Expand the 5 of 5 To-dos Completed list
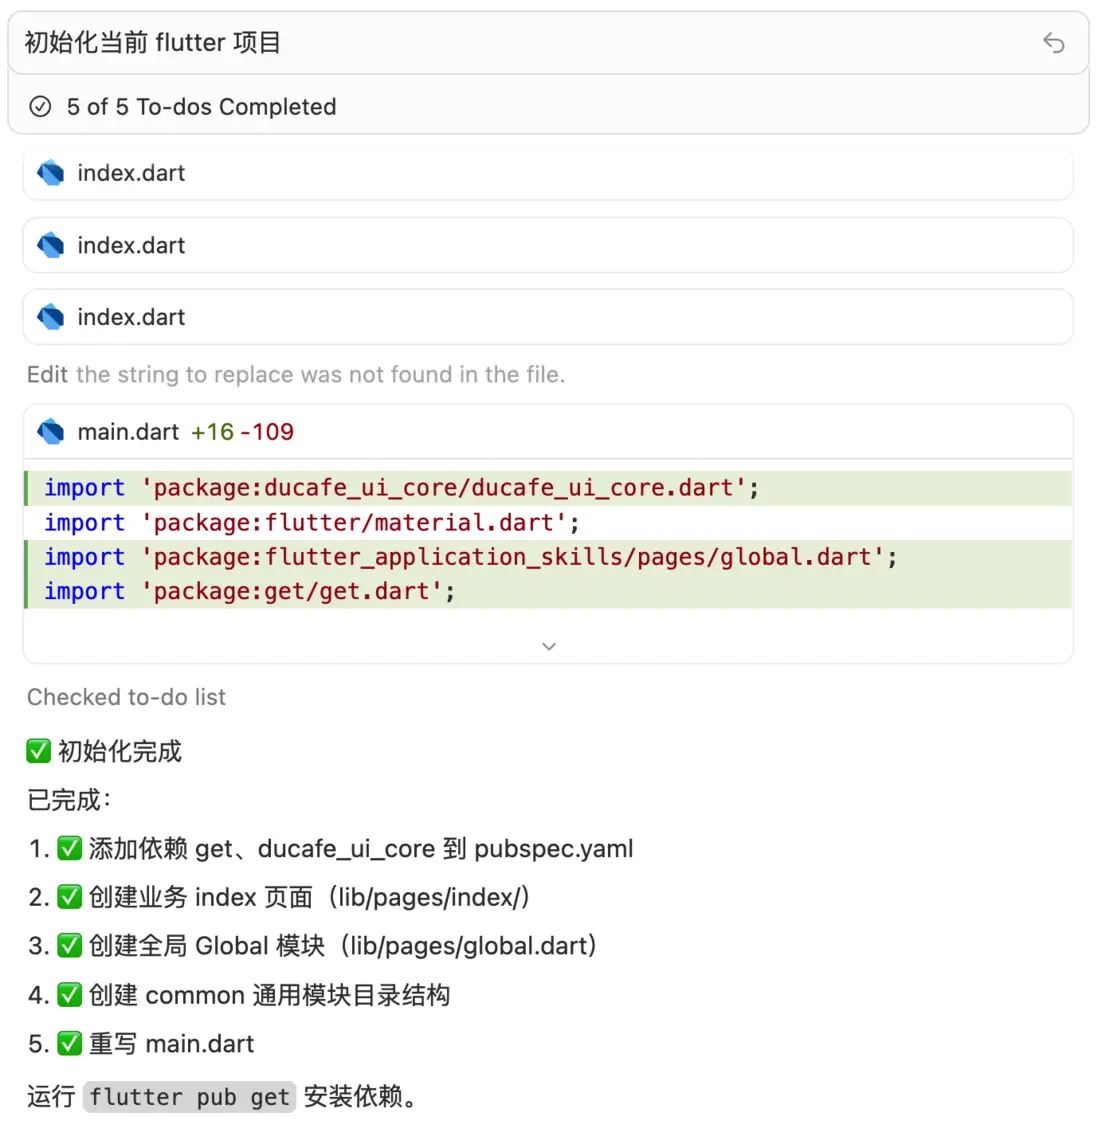Viewport: 1098px width, 1136px height. click(201, 107)
